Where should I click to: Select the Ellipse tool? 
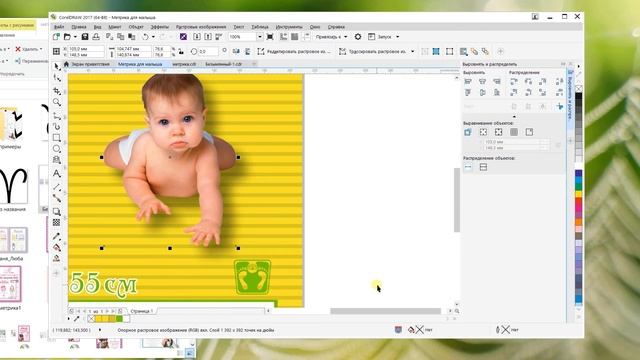coord(57,149)
